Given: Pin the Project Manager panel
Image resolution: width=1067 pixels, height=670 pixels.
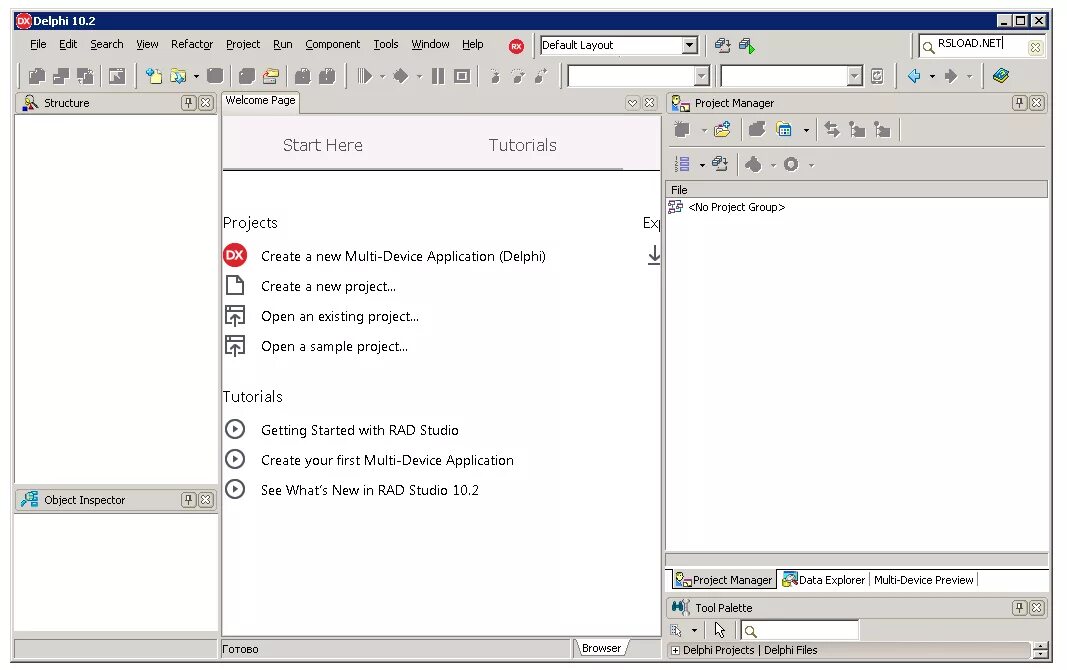Looking at the screenshot, I should (x=1019, y=103).
